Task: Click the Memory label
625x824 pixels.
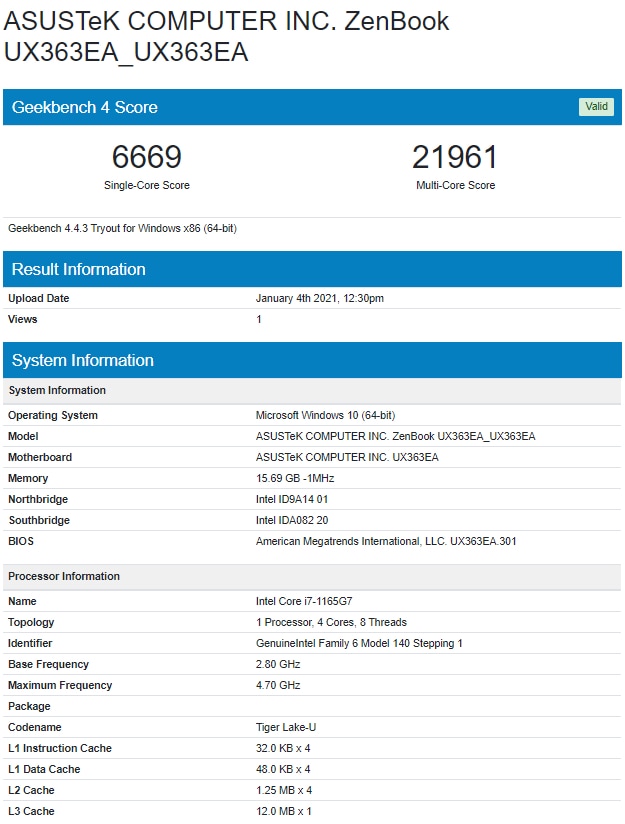Action: point(28,478)
